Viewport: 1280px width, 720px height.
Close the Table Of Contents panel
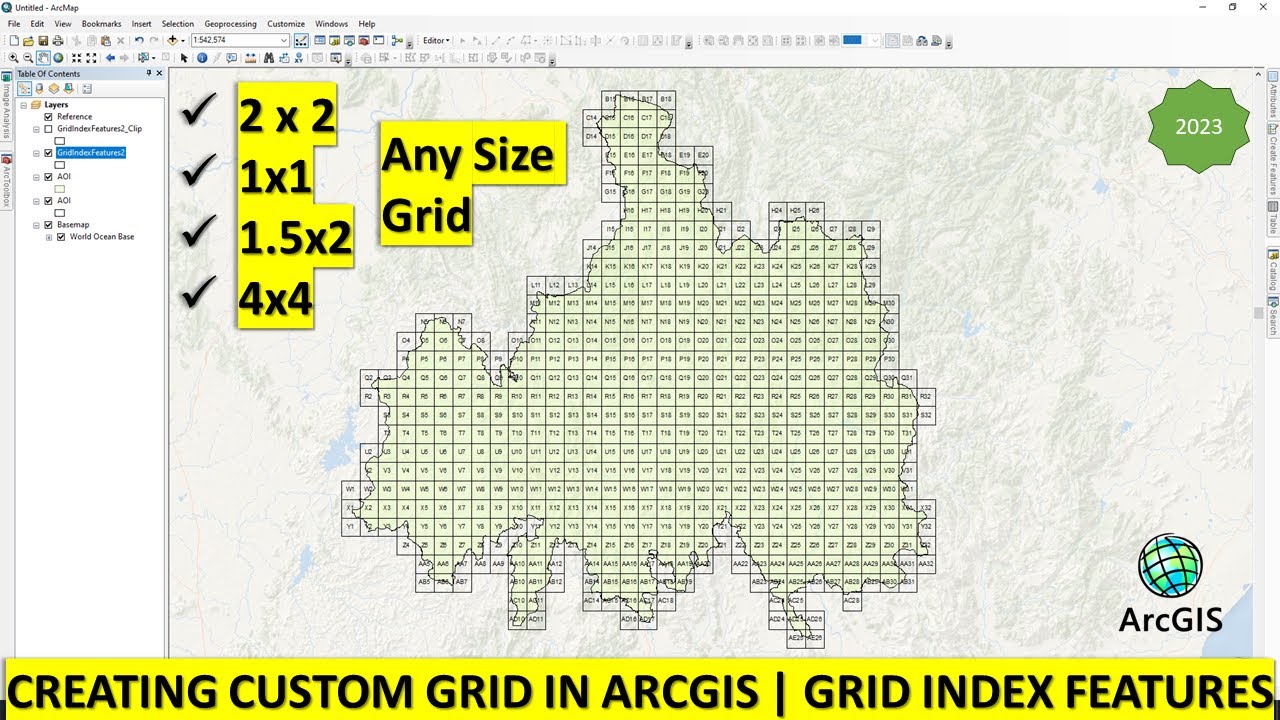coord(159,73)
